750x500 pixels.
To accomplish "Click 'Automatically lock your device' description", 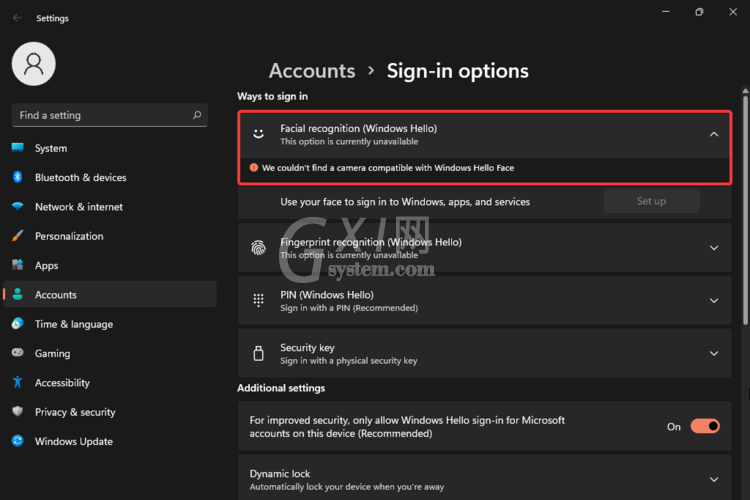I will (x=347, y=487).
